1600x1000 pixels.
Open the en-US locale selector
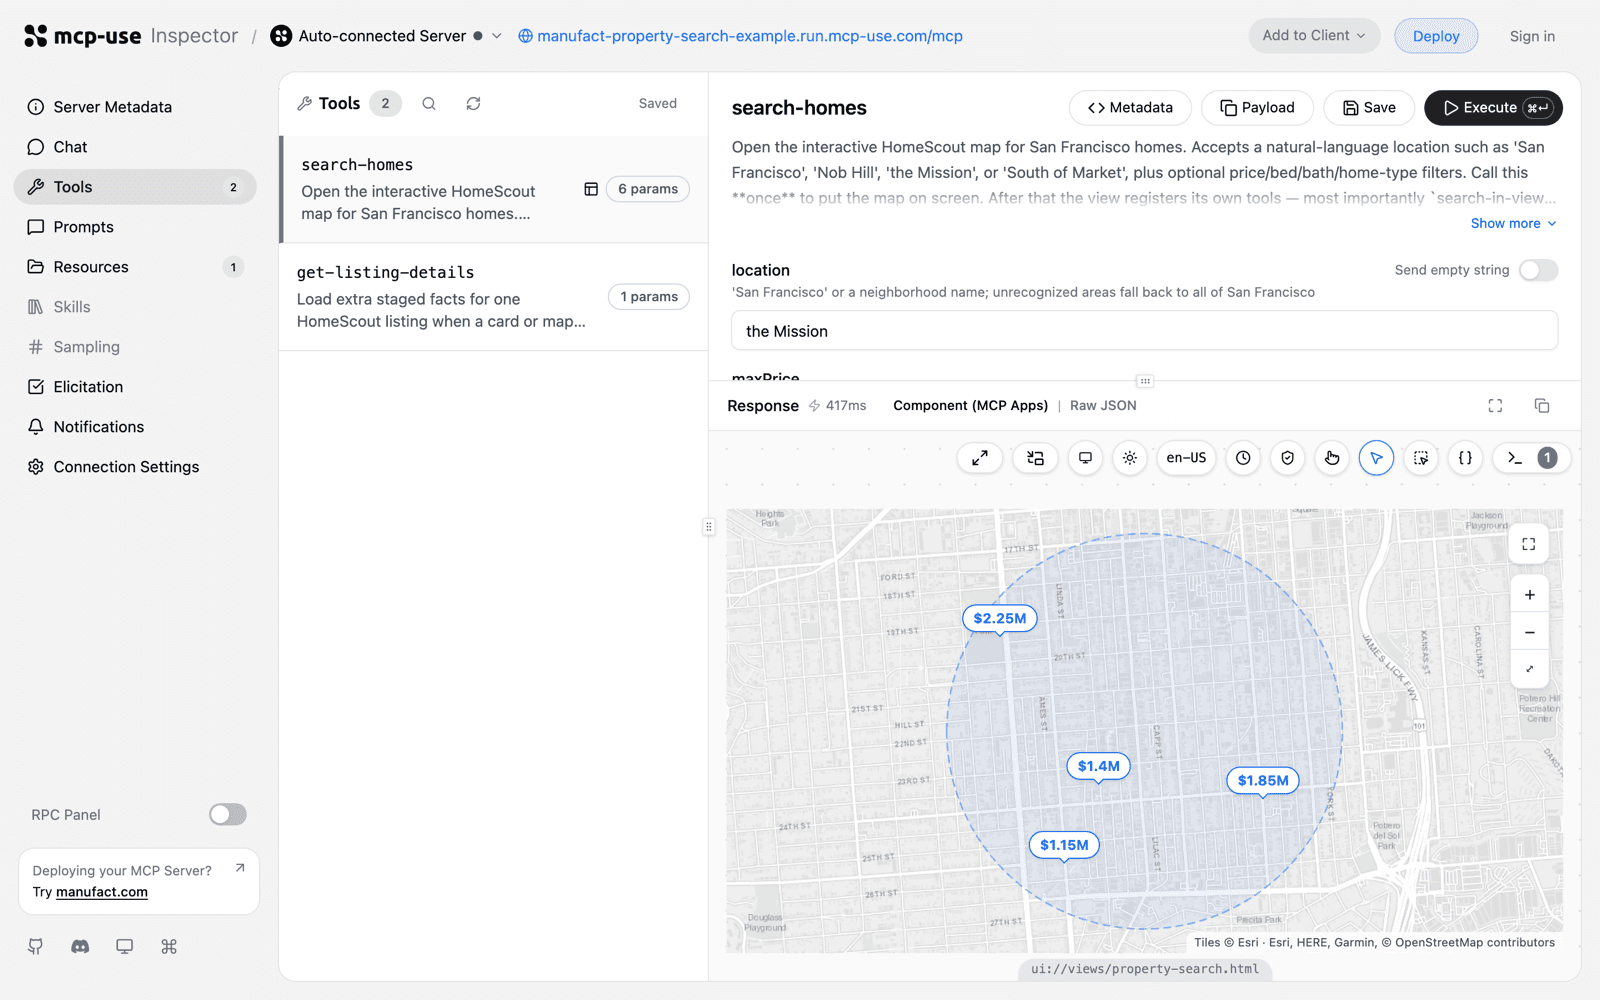pyautogui.click(x=1186, y=458)
